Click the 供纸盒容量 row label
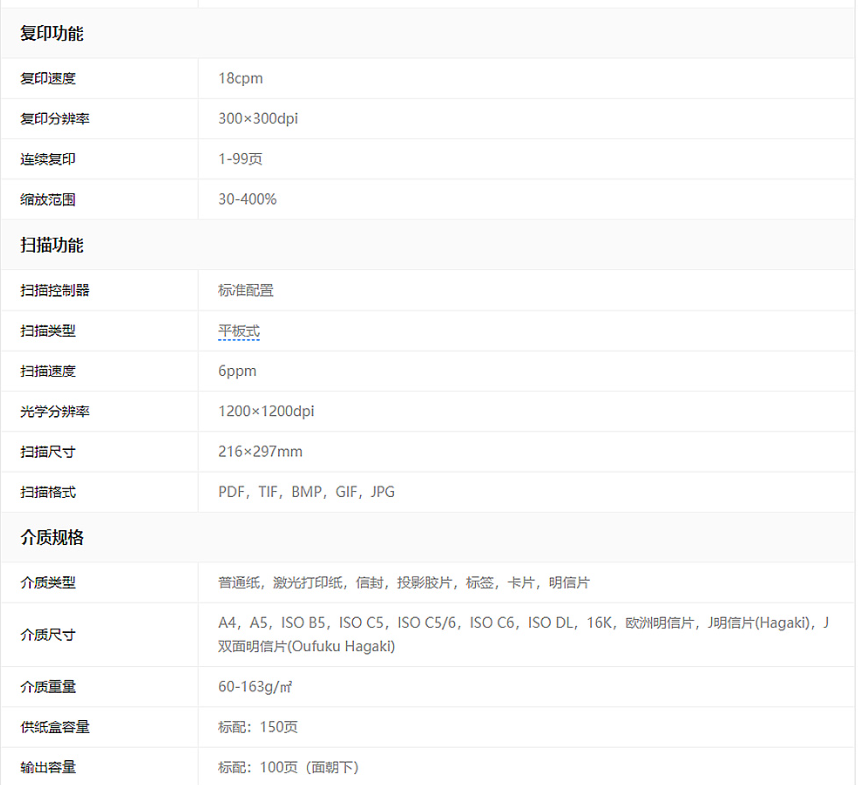 [55, 727]
